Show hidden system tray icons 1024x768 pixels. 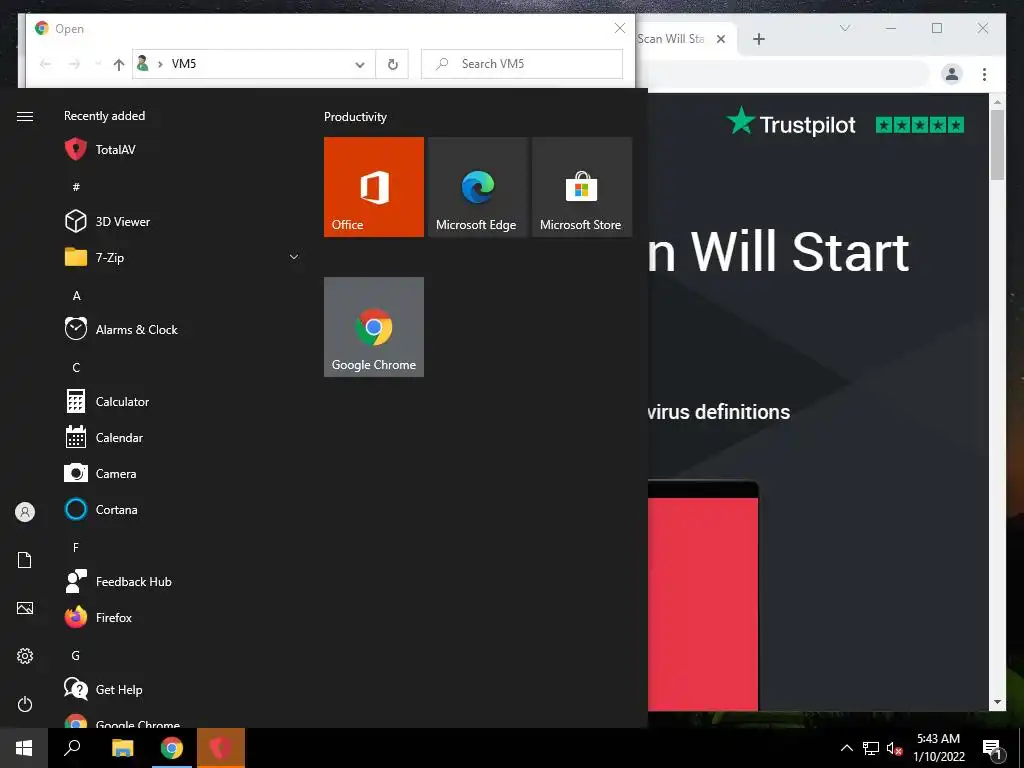846,748
